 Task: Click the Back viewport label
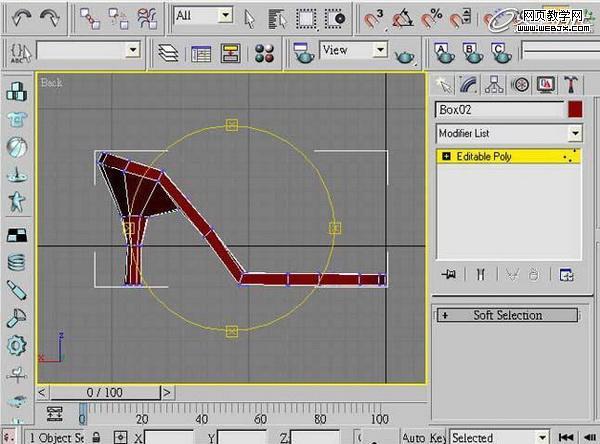pyautogui.click(x=51, y=83)
